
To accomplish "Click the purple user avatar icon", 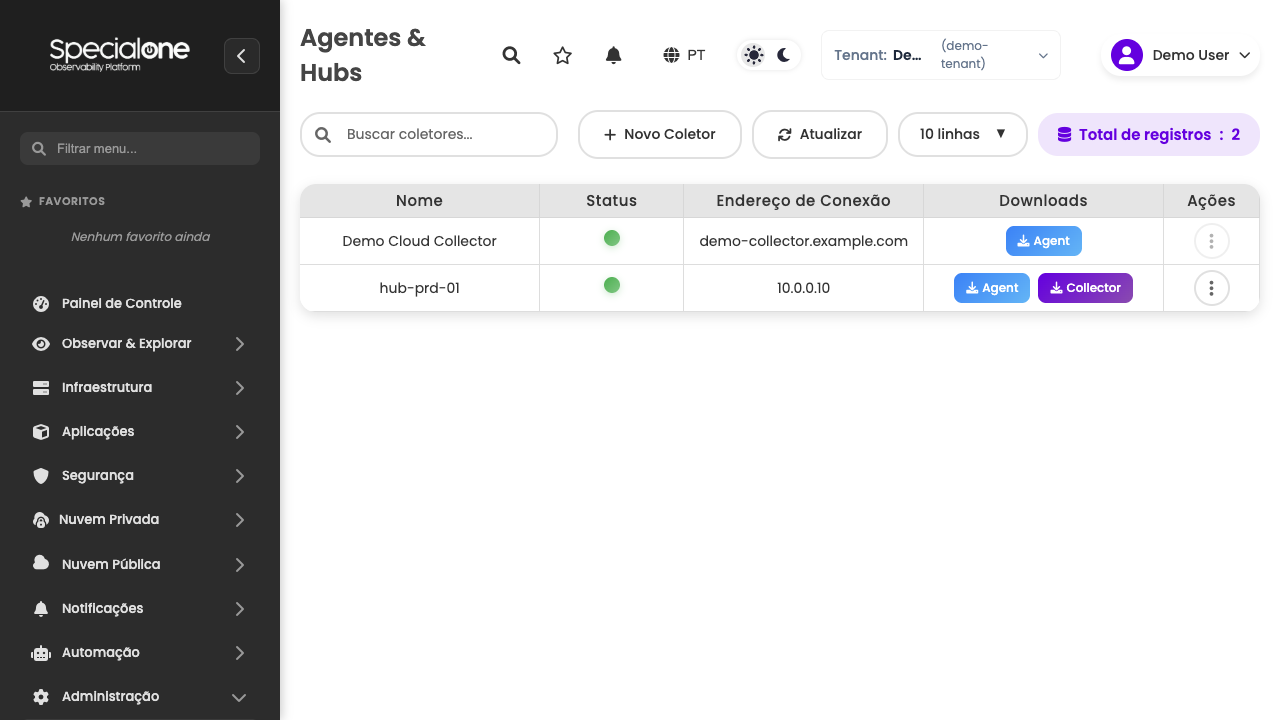I will coord(1127,55).
